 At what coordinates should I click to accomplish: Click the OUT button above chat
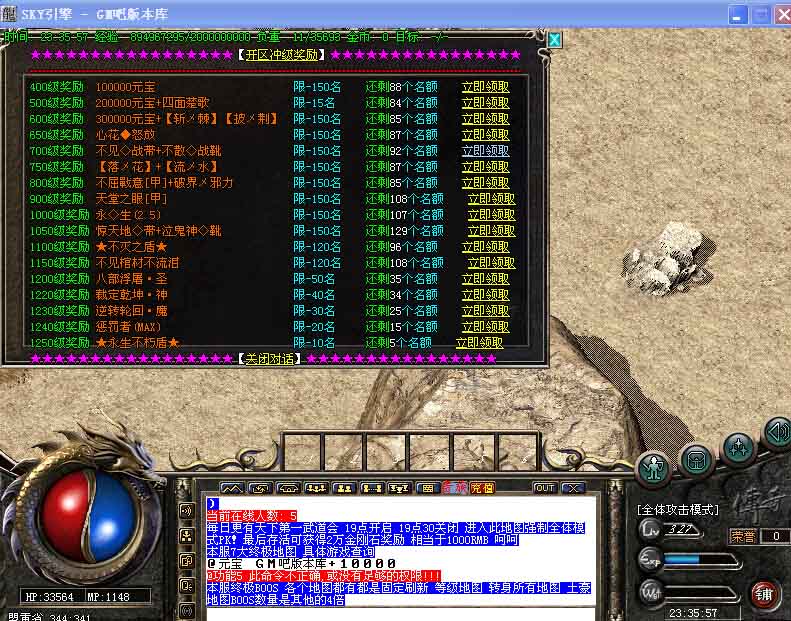(544, 488)
